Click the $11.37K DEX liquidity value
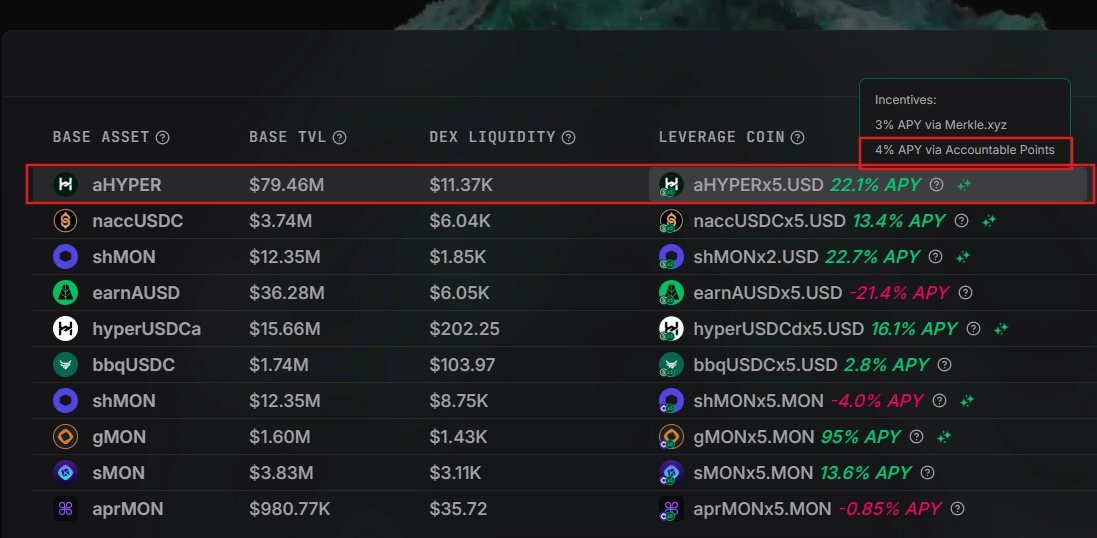Image resolution: width=1097 pixels, height=538 pixels. click(461, 185)
